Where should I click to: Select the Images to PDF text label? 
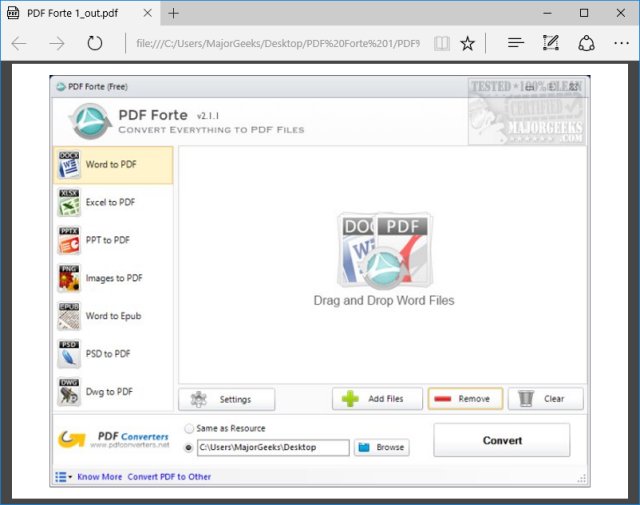click(x=114, y=278)
